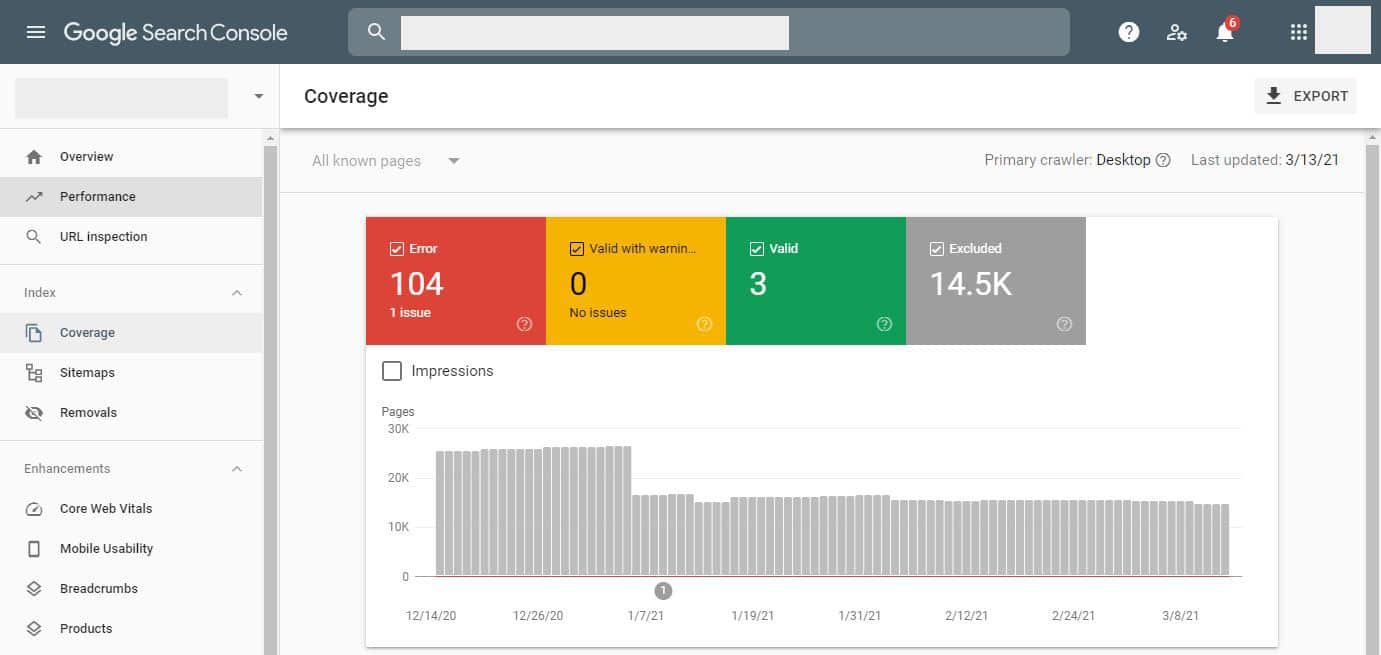Open the property selector dropdown
The height and width of the screenshot is (655, 1381).
click(x=257, y=96)
